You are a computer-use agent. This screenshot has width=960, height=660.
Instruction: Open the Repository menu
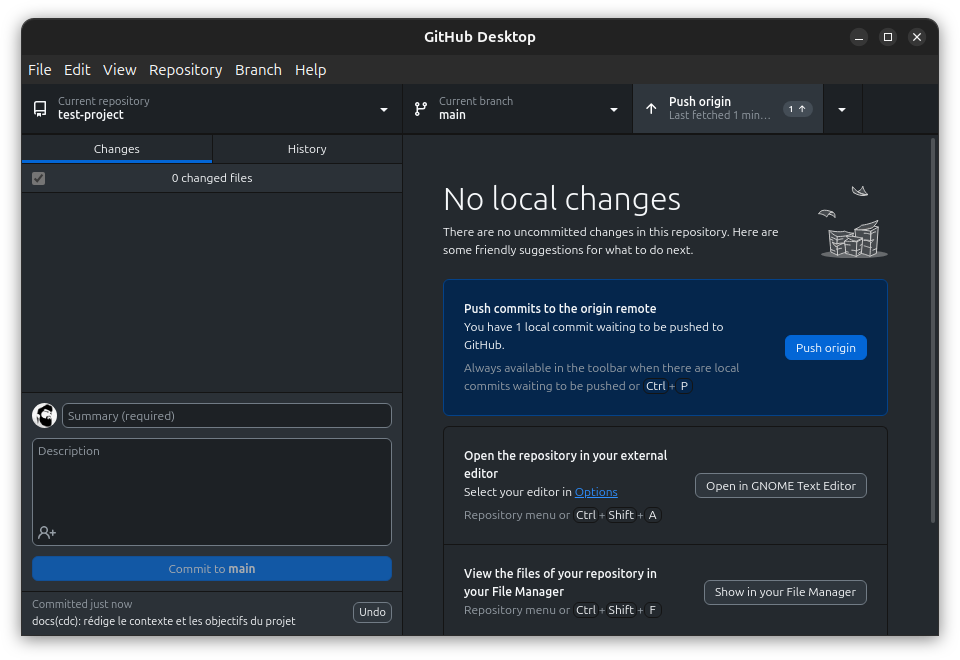186,70
